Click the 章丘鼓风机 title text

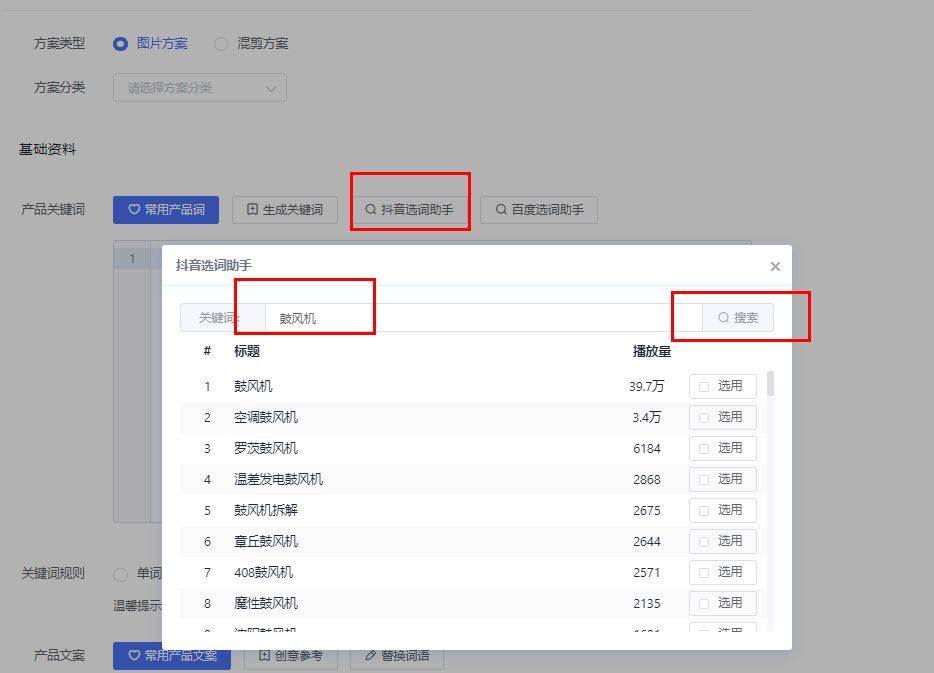(x=266, y=541)
